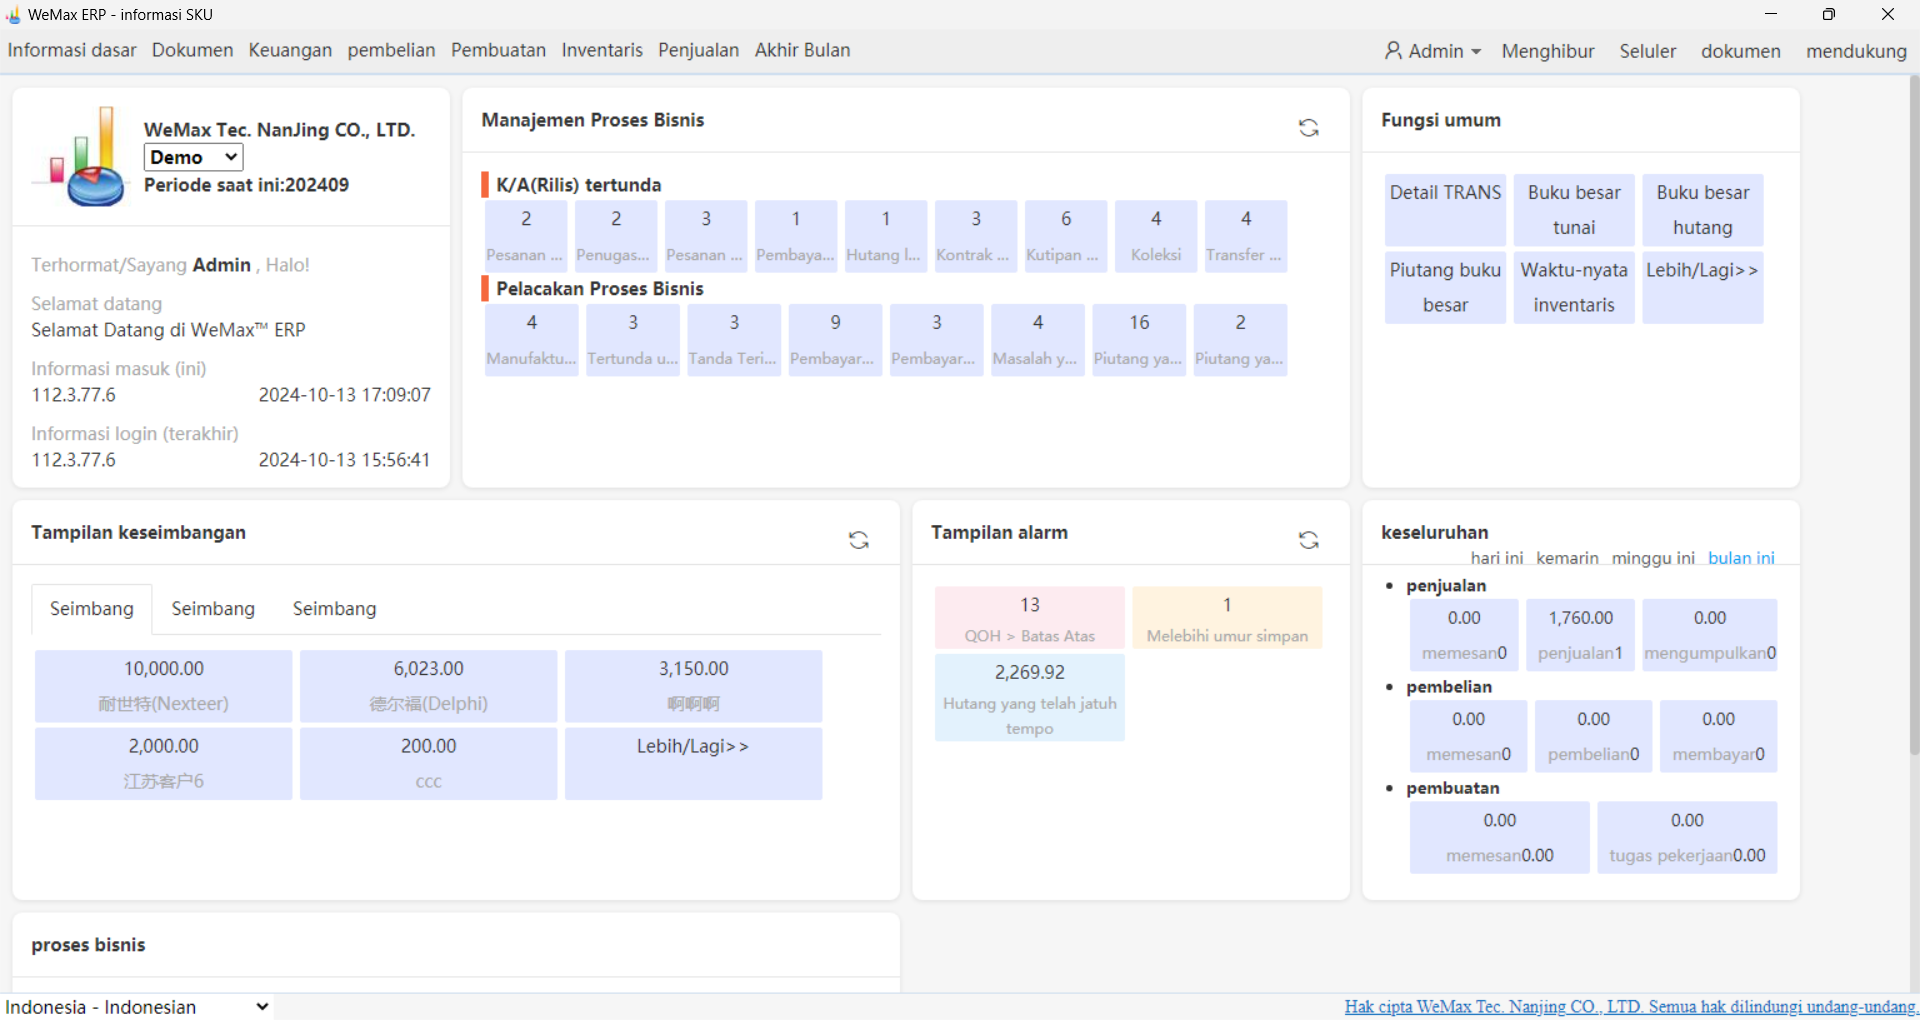
Task: Select the kemarin period filter
Action: coord(1567,558)
